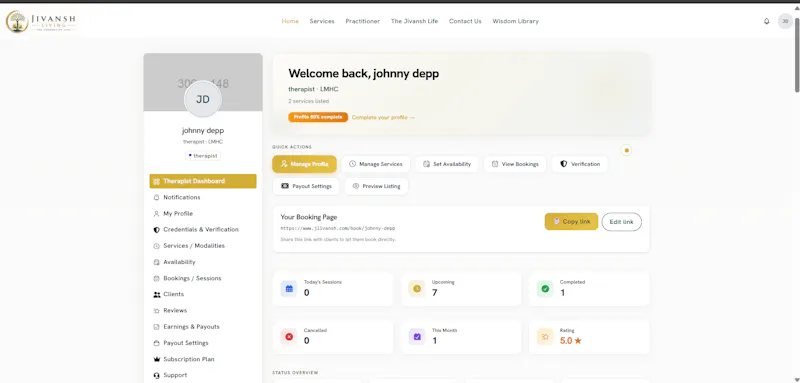Click the Set Availability quick action
Viewport: 800px width, 383px height.
pos(447,164)
